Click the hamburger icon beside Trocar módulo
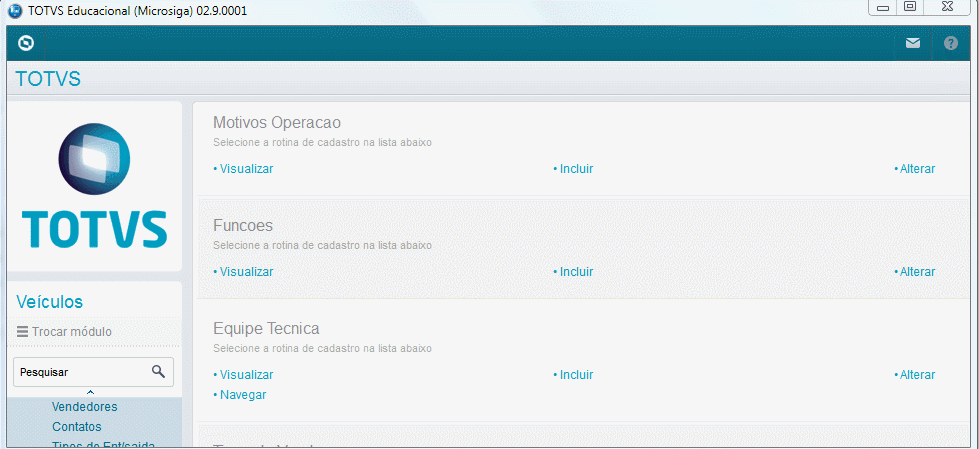The image size is (979, 449). click(x=22, y=332)
